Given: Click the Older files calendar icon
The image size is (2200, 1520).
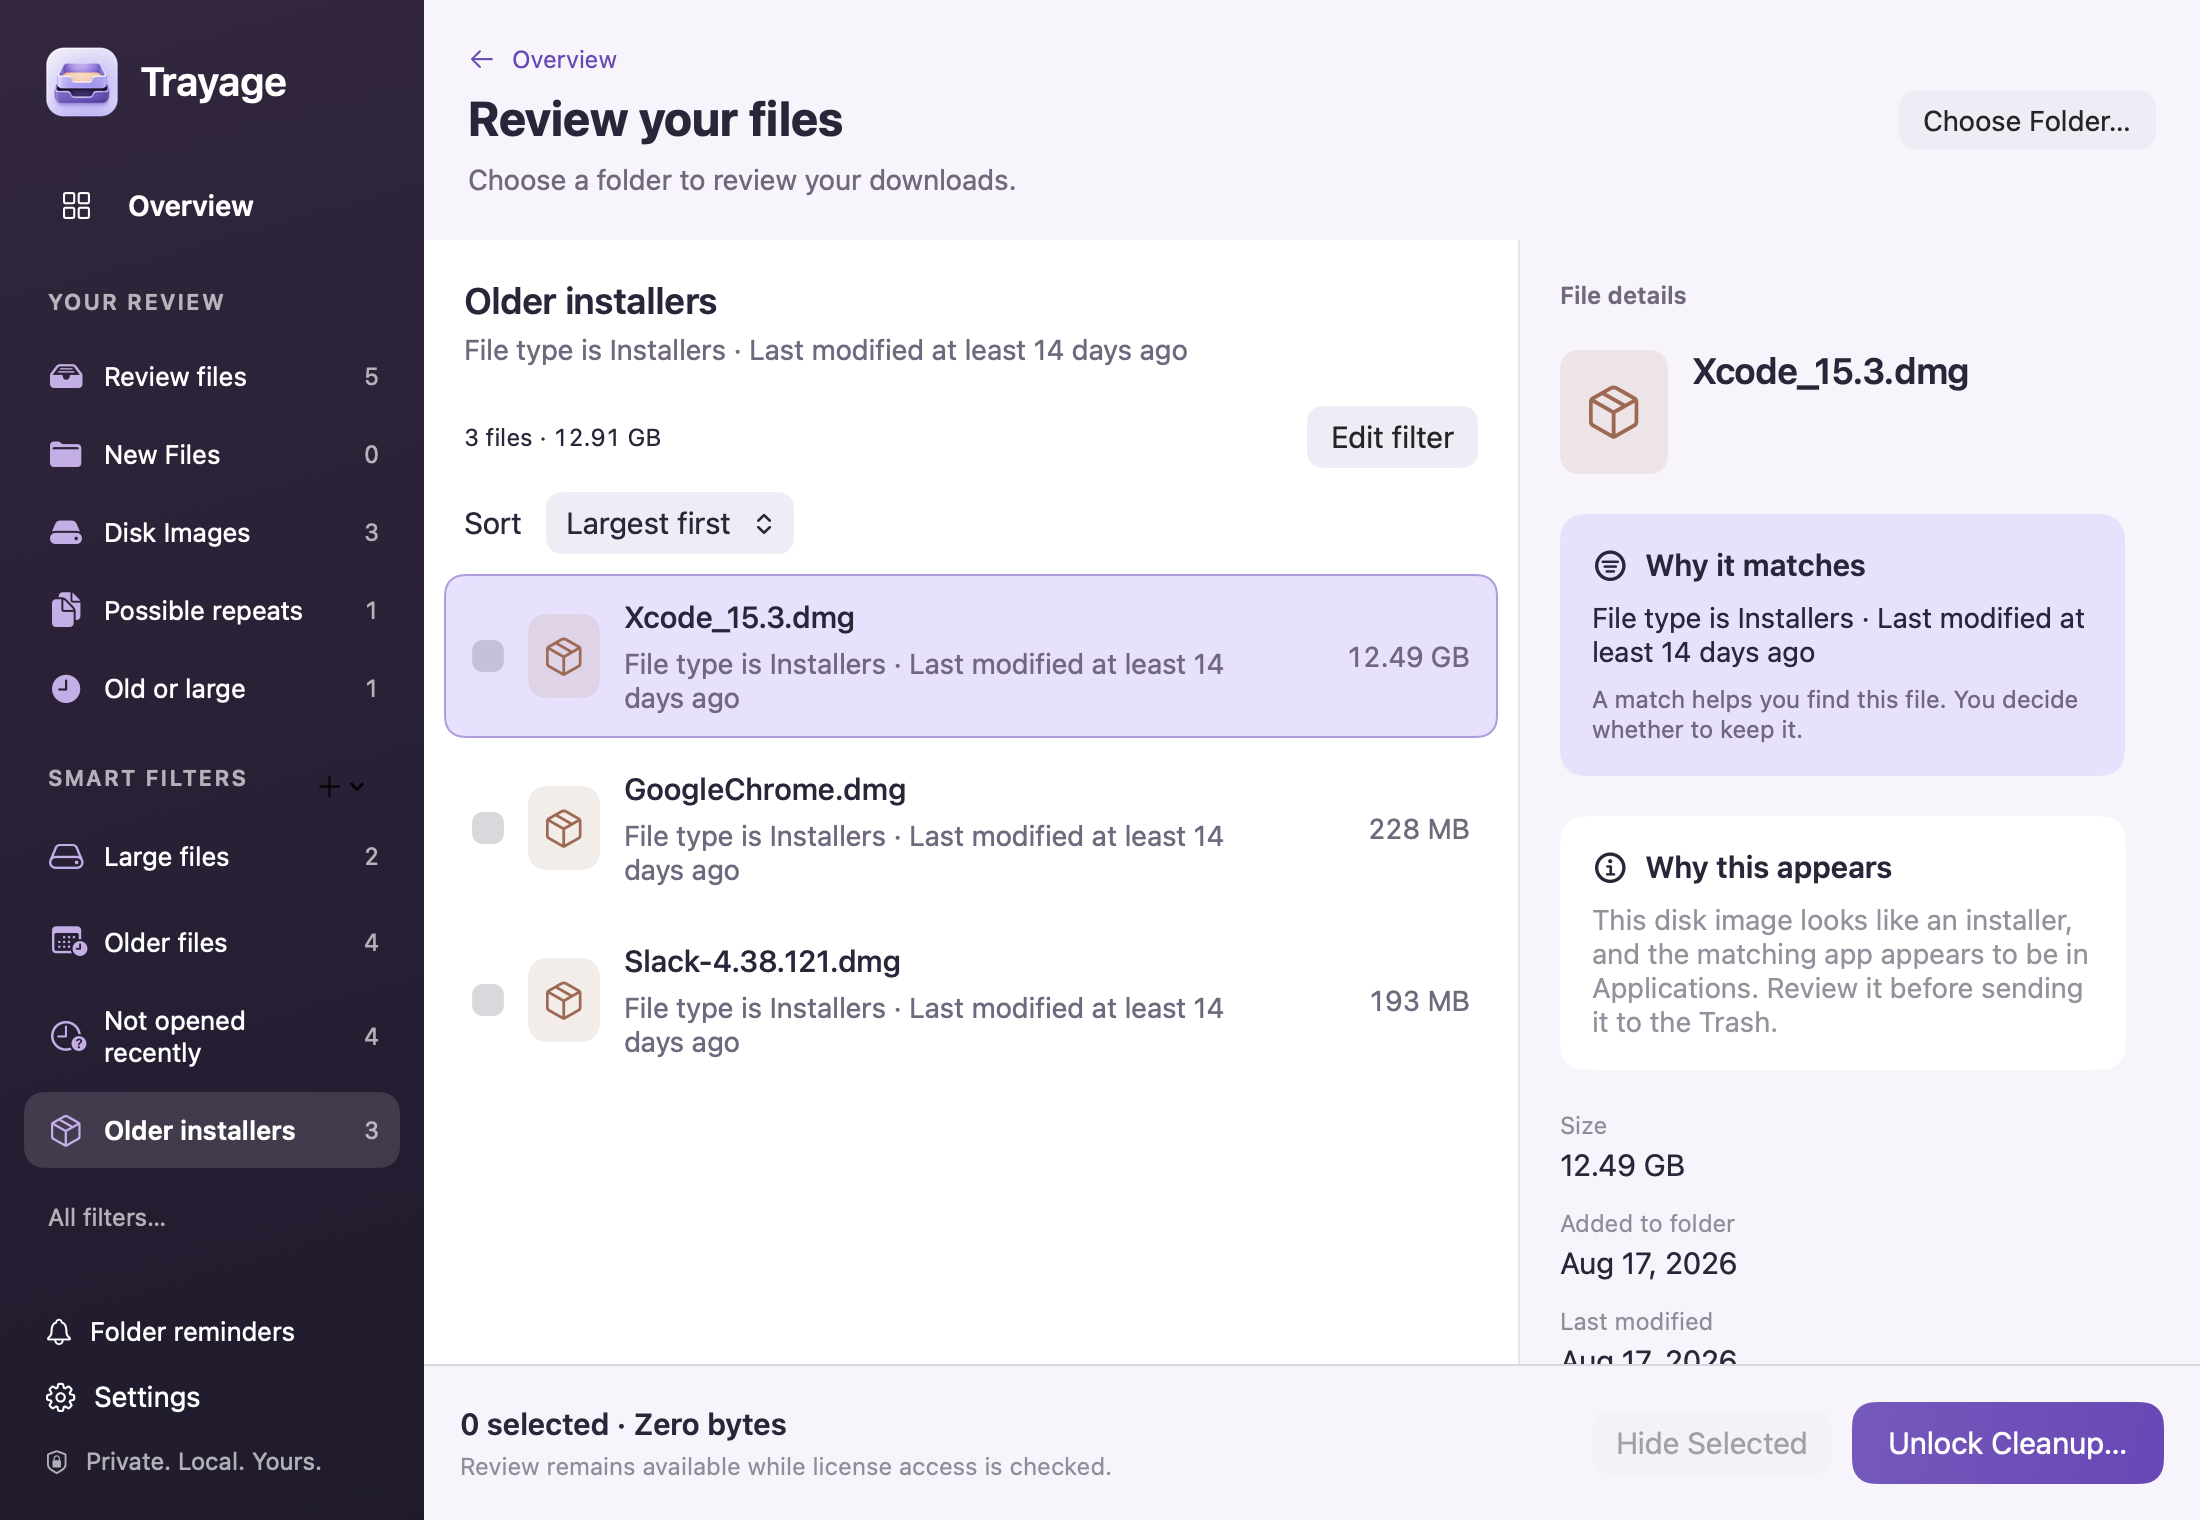Looking at the screenshot, I should [x=68, y=942].
